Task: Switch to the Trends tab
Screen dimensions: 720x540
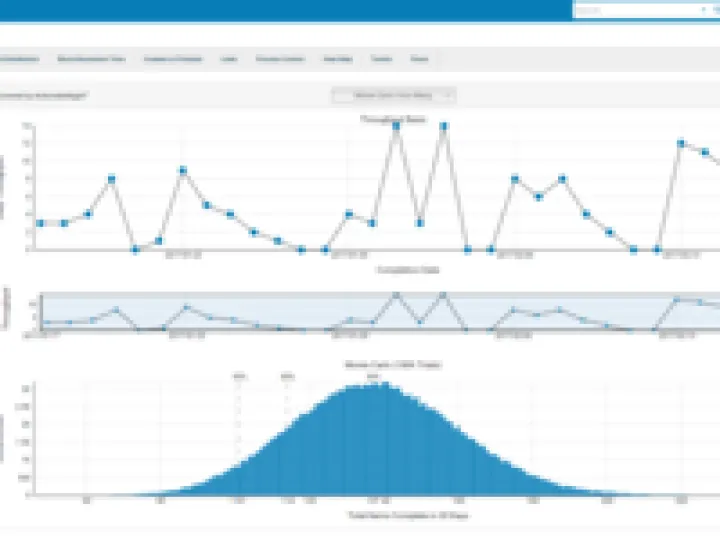Action: pyautogui.click(x=381, y=60)
